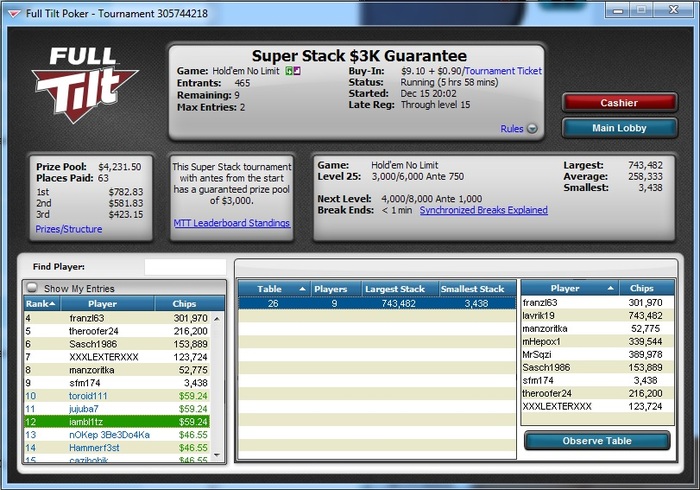This screenshot has width=700, height=490.
Task: Open the Rules link
Action: click(512, 129)
